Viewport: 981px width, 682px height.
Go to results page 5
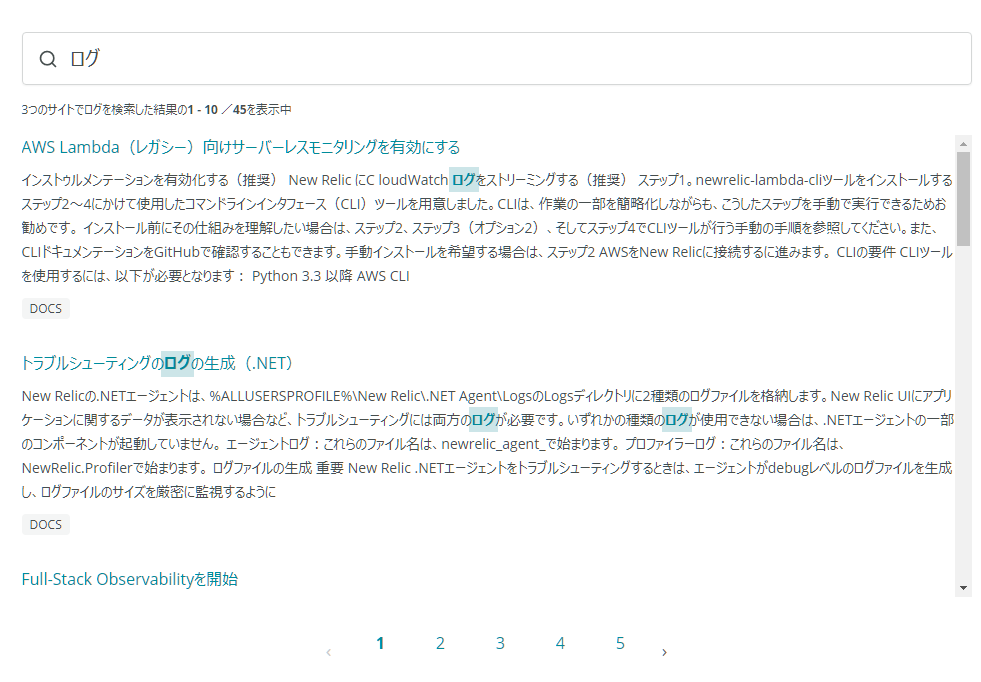[x=620, y=643]
